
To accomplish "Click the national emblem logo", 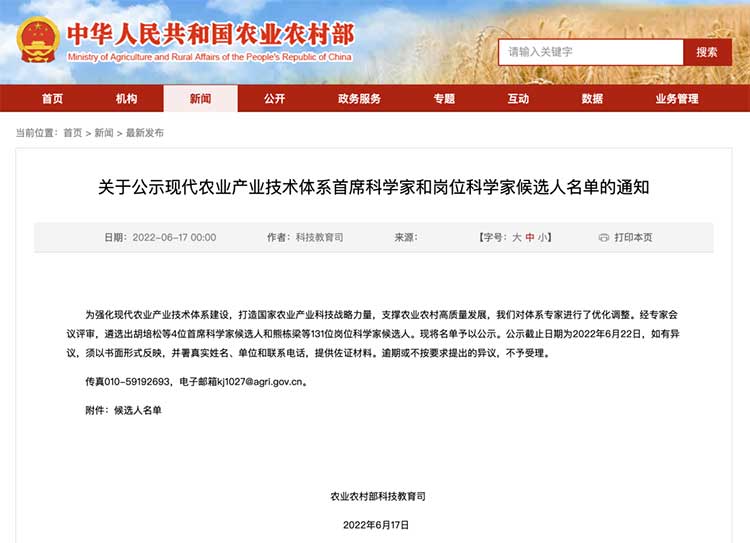I will pos(39,40).
